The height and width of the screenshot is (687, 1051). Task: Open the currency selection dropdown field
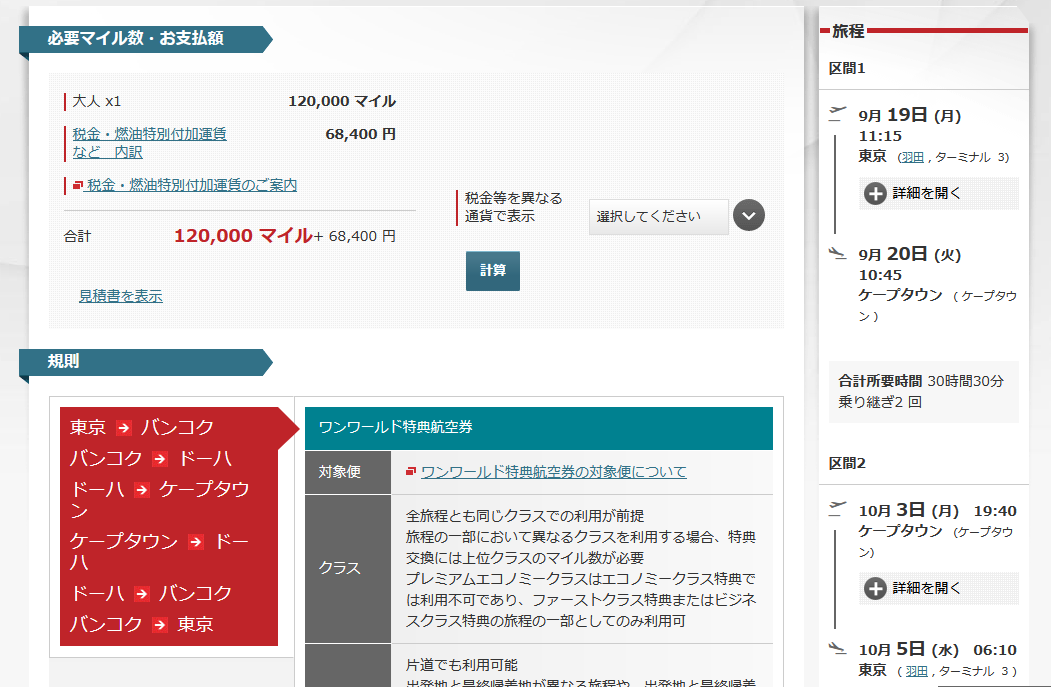point(658,216)
